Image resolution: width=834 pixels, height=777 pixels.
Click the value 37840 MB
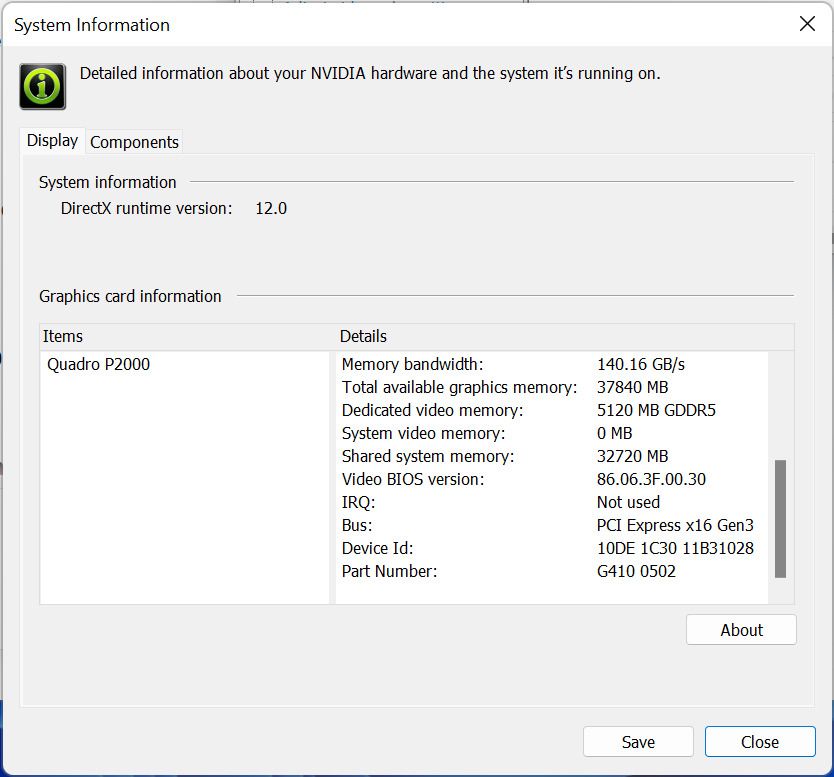click(x=632, y=387)
